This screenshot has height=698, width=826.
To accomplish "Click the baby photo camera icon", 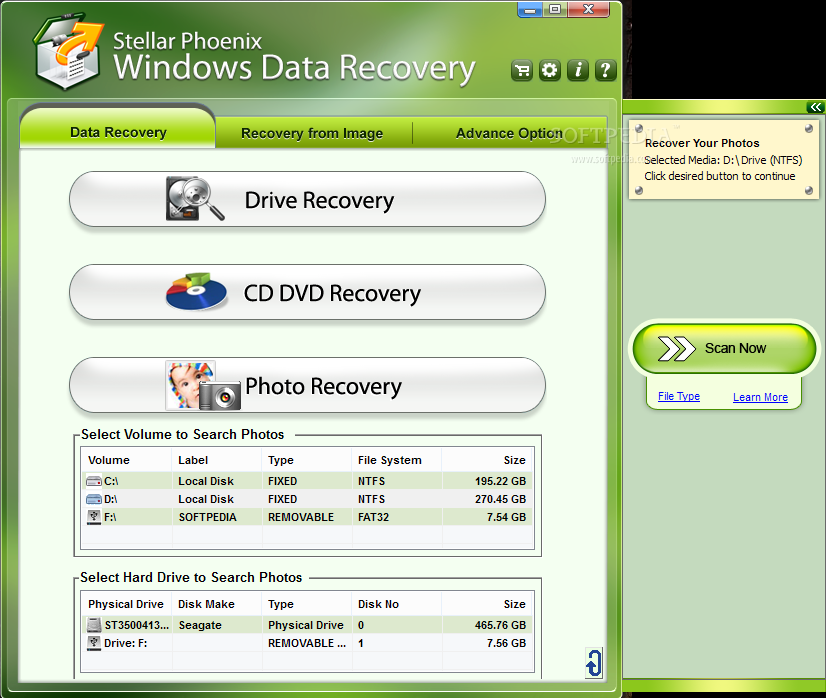I will (x=203, y=386).
